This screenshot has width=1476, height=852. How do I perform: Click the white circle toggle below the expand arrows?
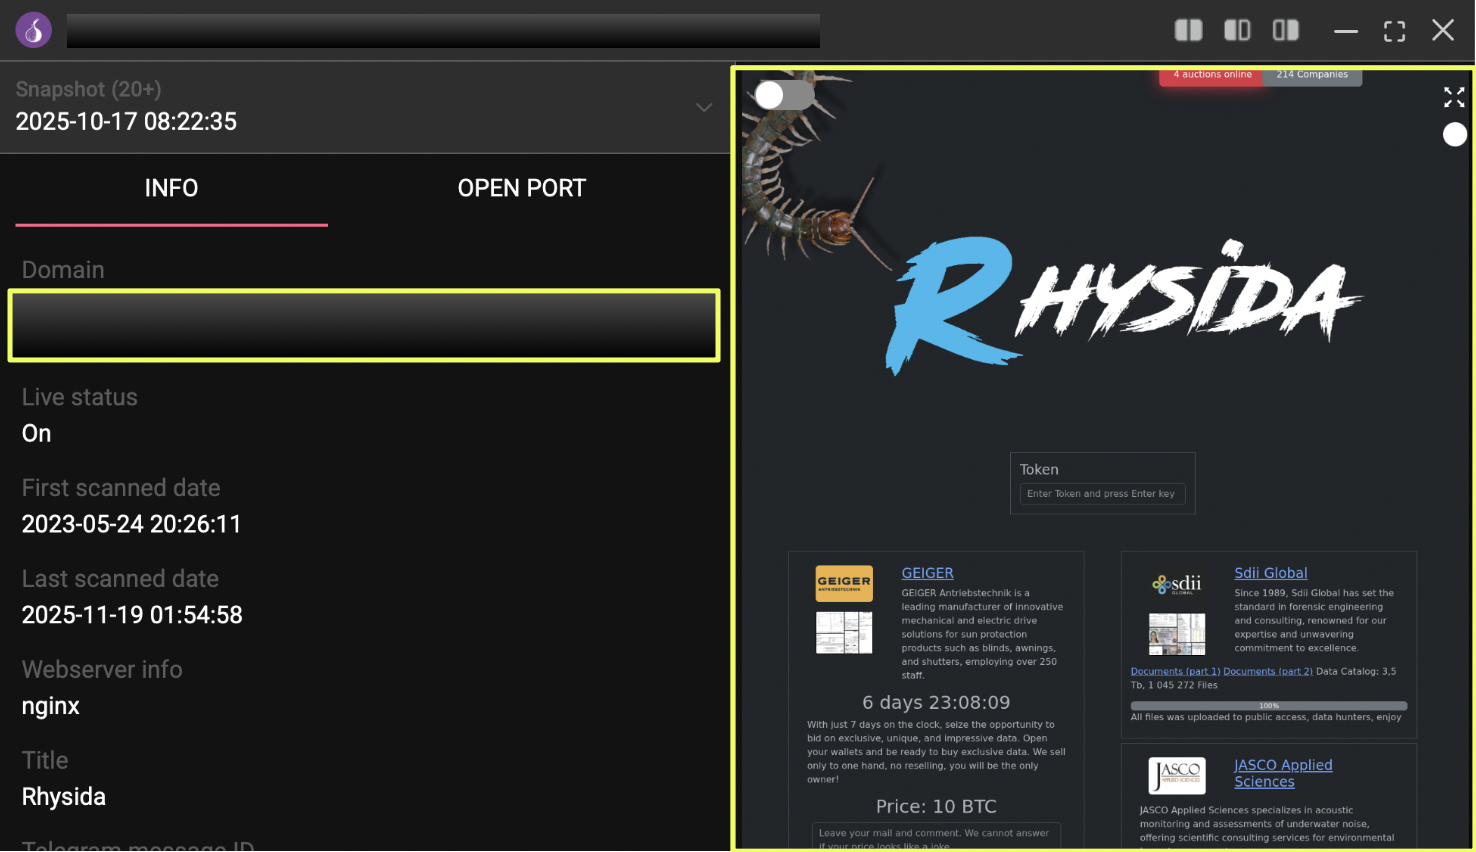pyautogui.click(x=1455, y=134)
